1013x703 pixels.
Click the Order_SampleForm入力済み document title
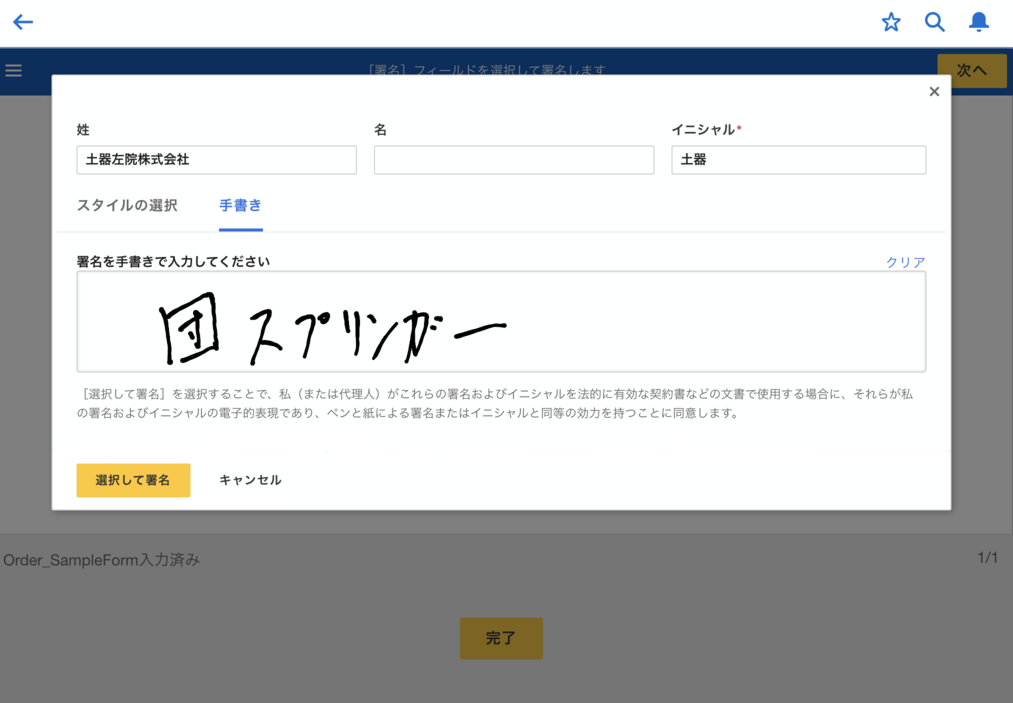point(102,560)
